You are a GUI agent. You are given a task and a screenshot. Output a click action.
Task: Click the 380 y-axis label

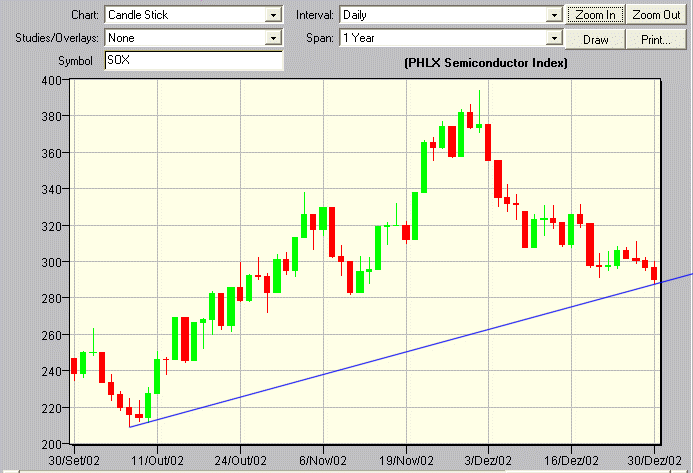pyautogui.click(x=51, y=117)
